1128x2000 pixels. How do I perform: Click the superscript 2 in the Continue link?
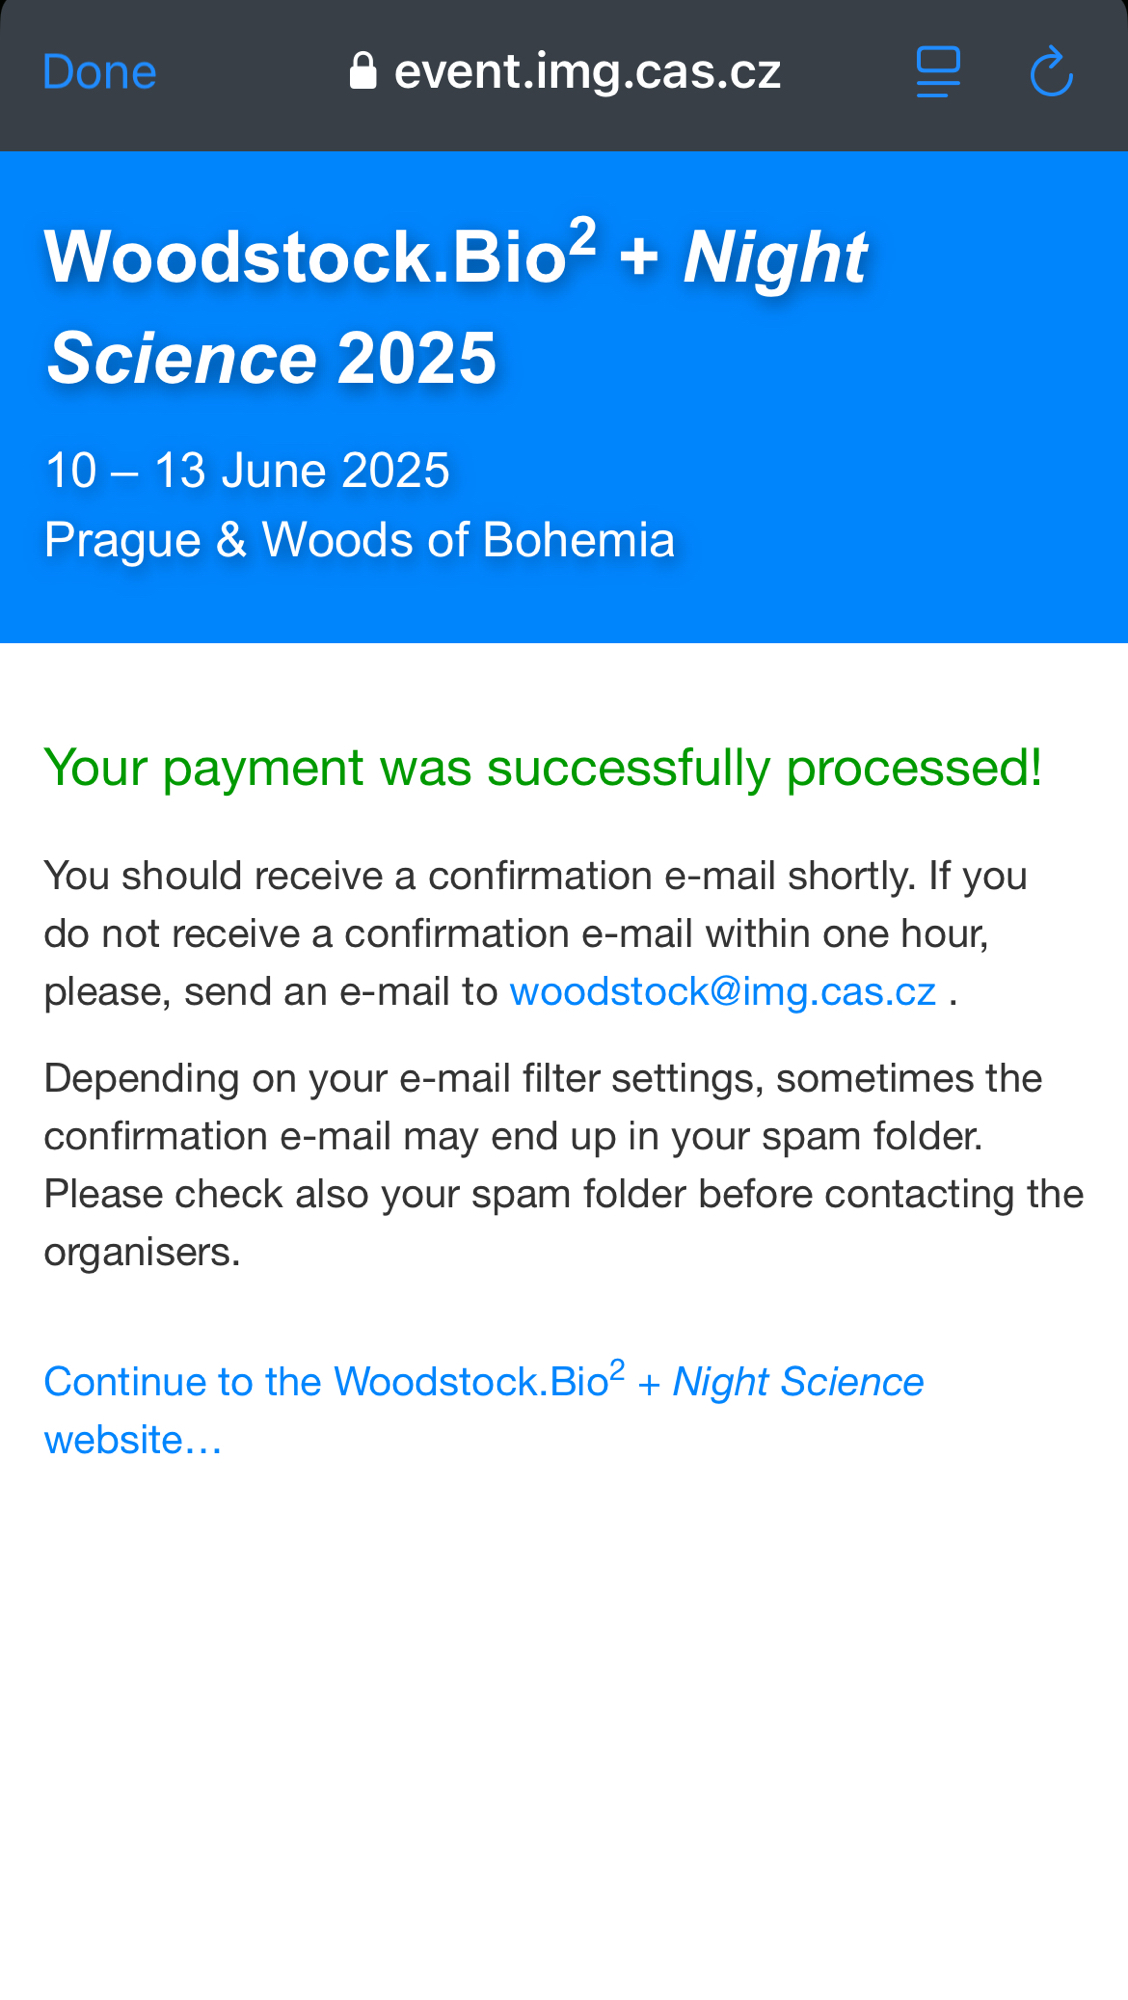click(617, 1369)
